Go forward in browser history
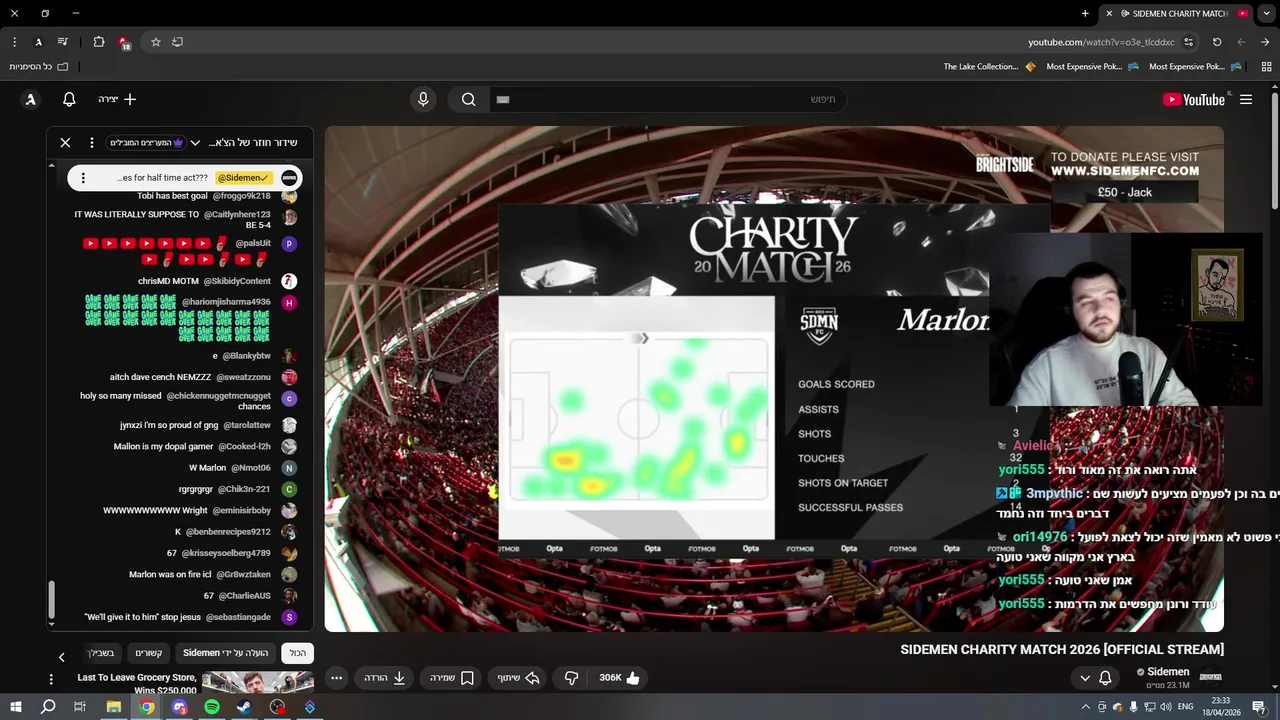The height and width of the screenshot is (720, 1280). click(1241, 42)
